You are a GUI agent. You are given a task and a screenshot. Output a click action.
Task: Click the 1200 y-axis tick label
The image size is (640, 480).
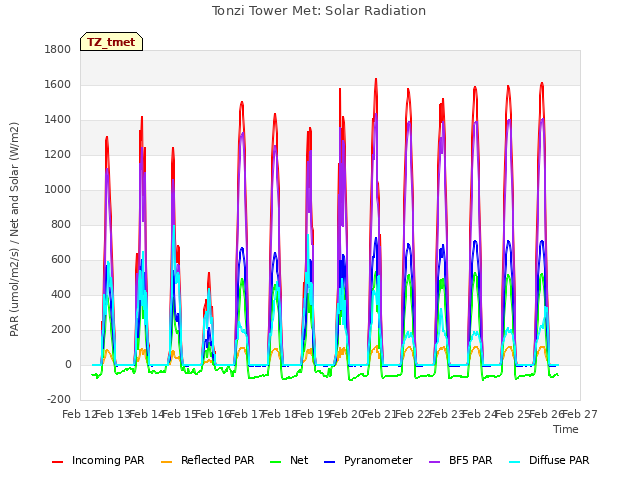[x=58, y=155]
